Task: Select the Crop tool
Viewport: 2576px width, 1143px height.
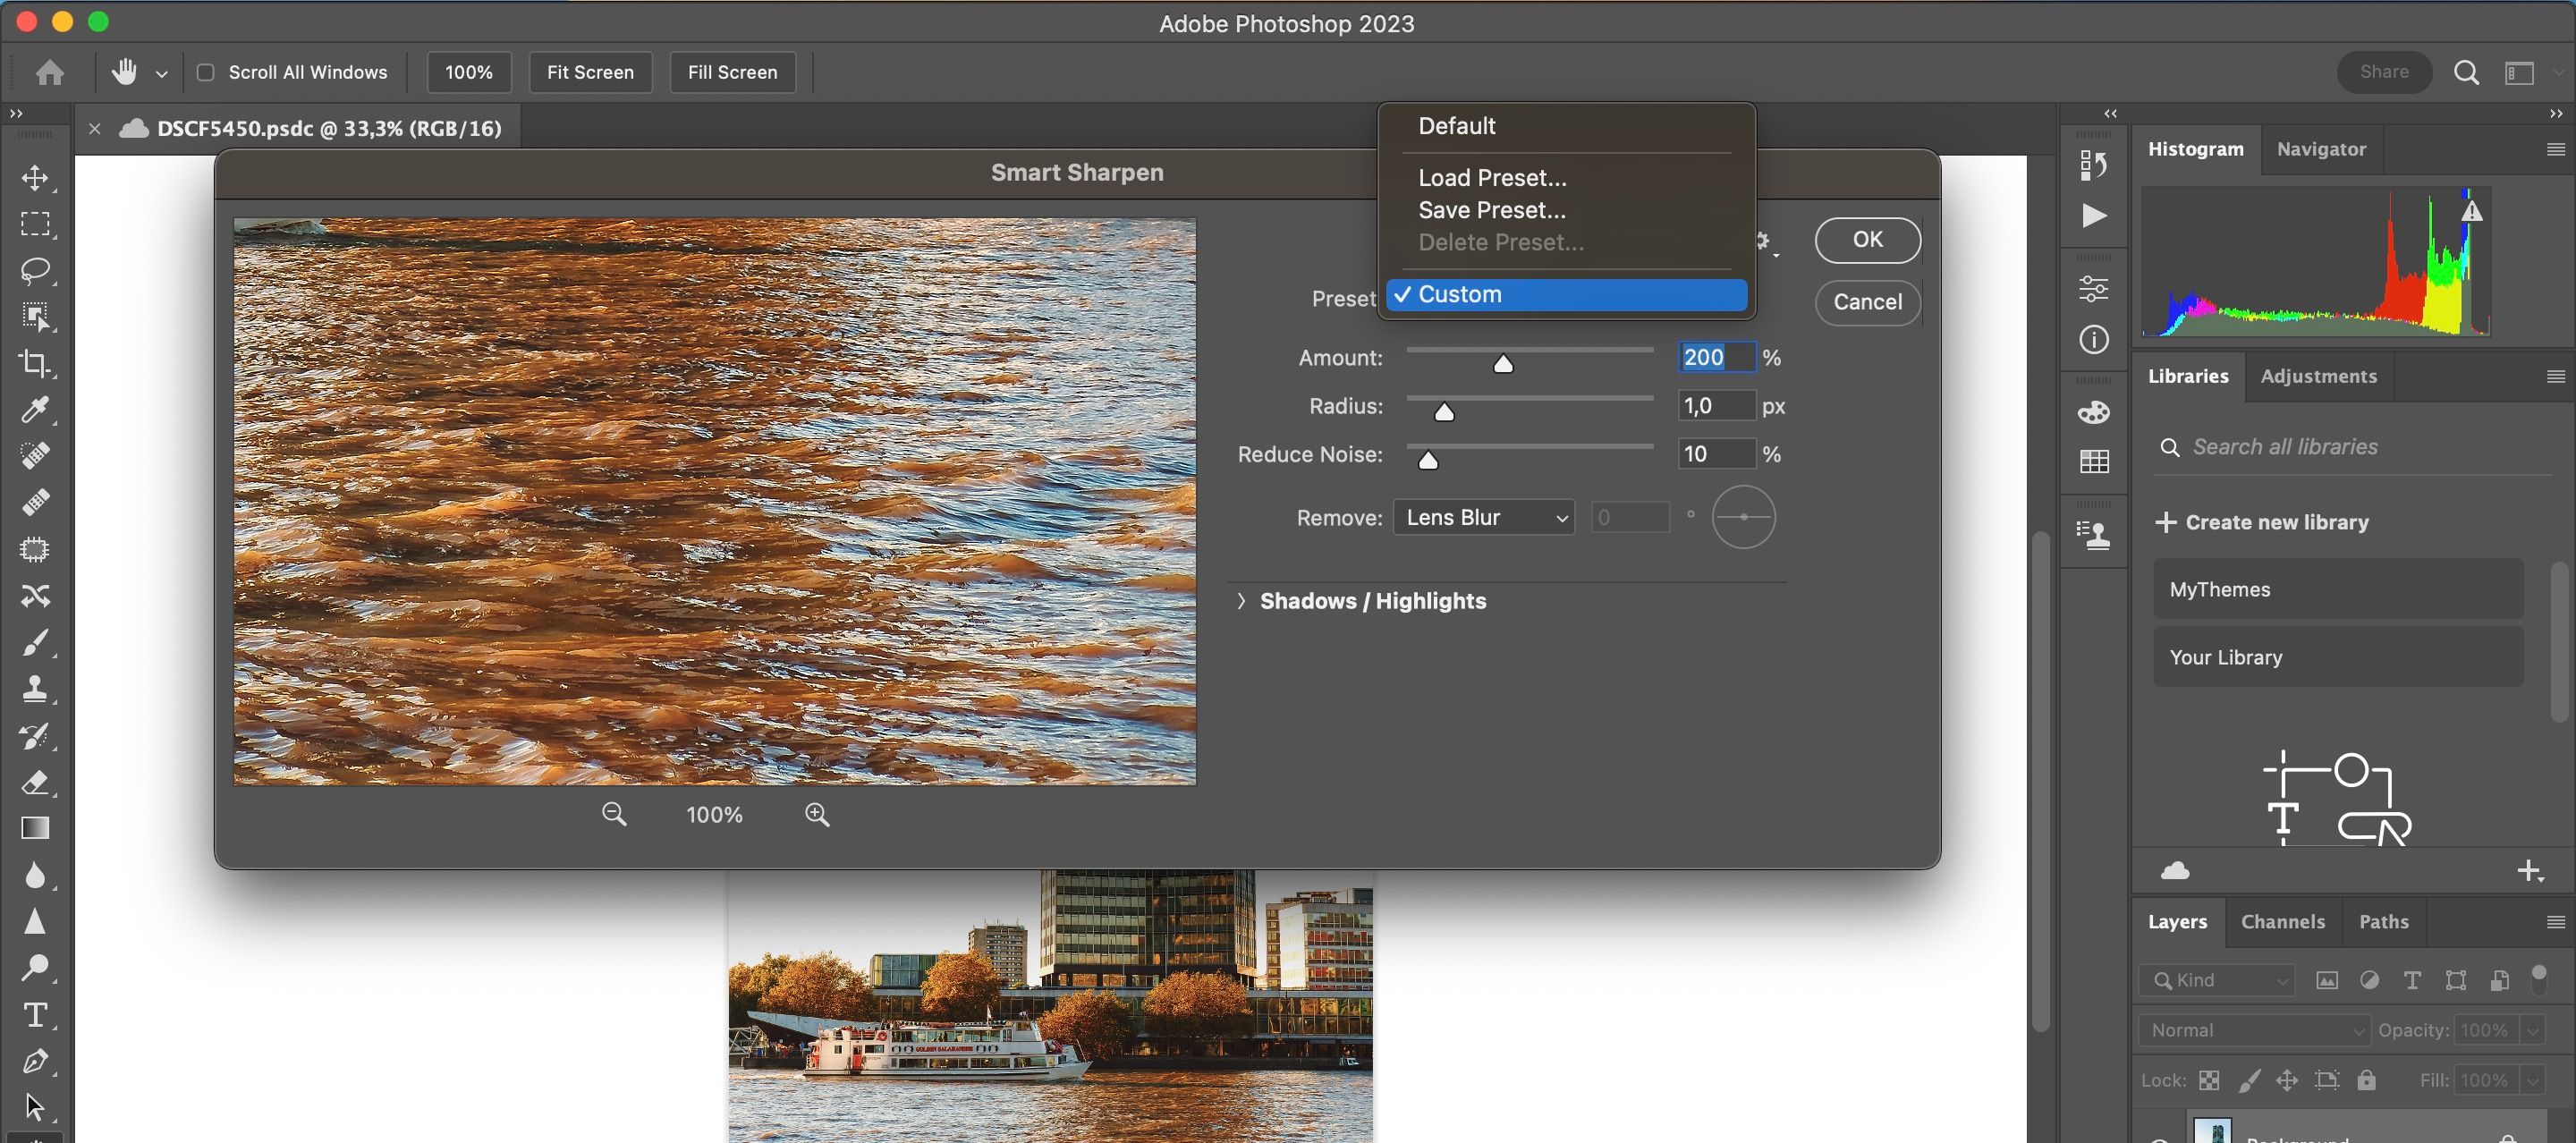Action: coord(35,363)
